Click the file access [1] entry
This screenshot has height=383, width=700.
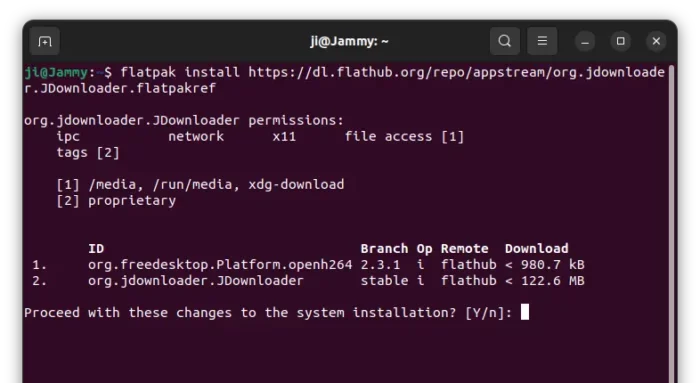[404, 137]
